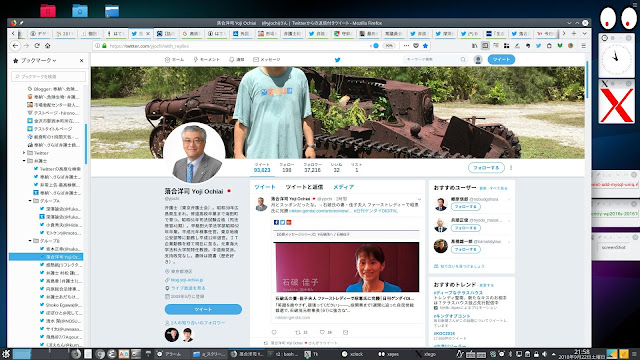This screenshot has width=640, height=360.
Task: Switch to ツイートと返信 tab
Action: click(304, 187)
